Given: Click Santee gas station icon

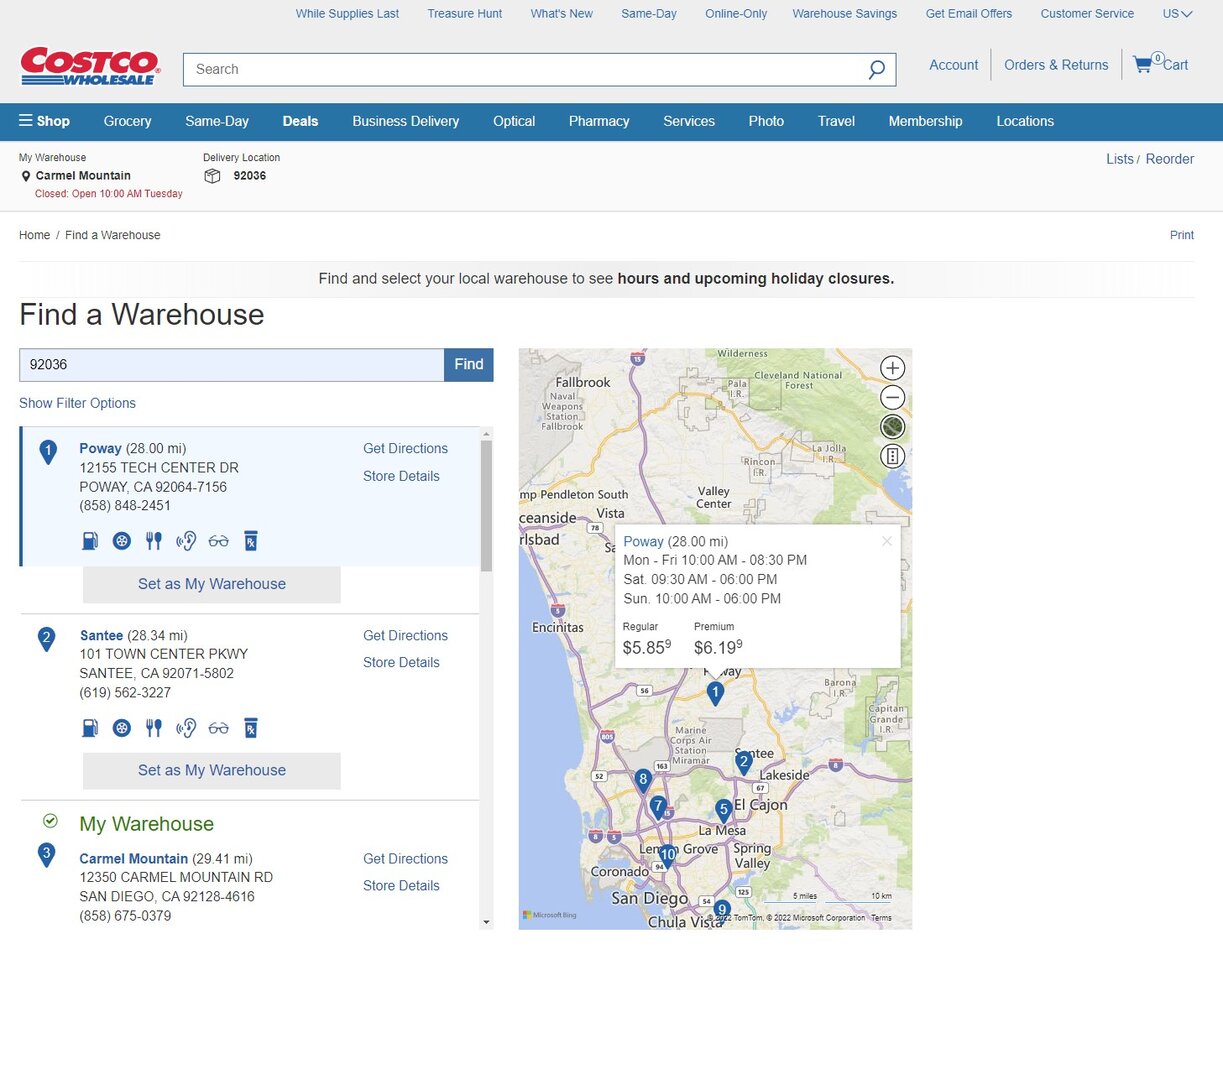Looking at the screenshot, I should (90, 728).
